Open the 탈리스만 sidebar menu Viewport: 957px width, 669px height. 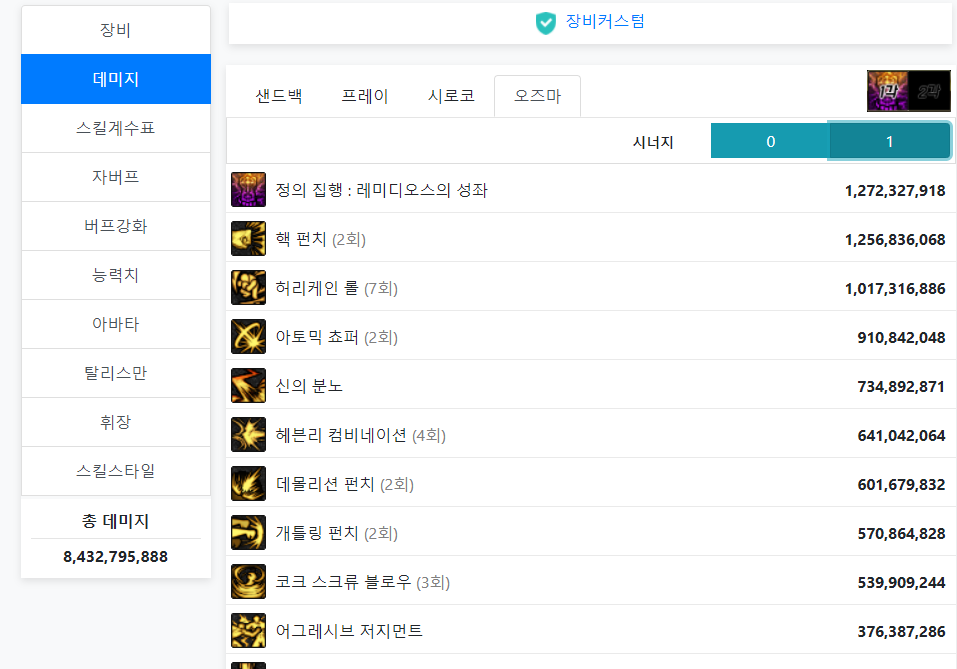[116, 373]
